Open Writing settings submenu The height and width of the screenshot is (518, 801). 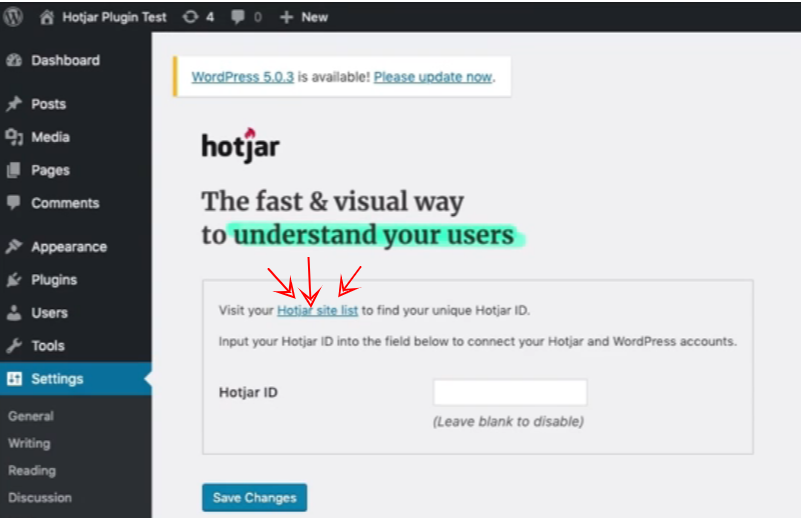coord(29,443)
